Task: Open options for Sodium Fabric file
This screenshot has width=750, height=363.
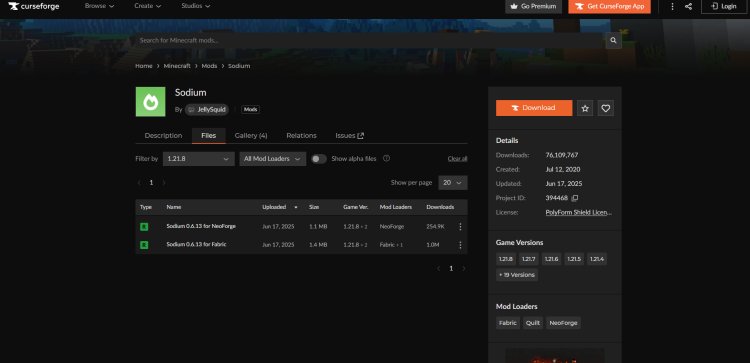Action: pyautogui.click(x=460, y=245)
